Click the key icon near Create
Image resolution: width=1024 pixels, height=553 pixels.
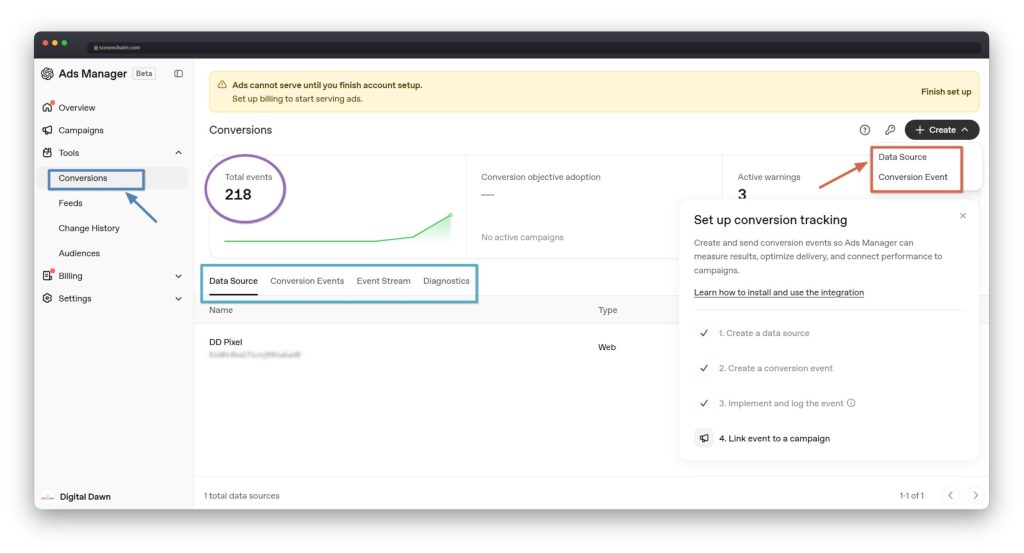click(x=889, y=130)
